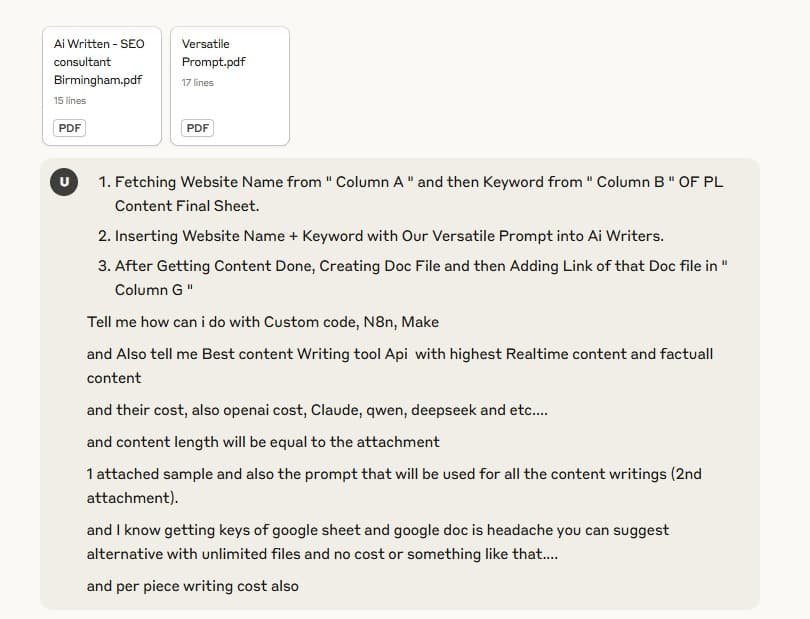
Task: Select list item two about Inserting Website Name
Action: (381, 236)
